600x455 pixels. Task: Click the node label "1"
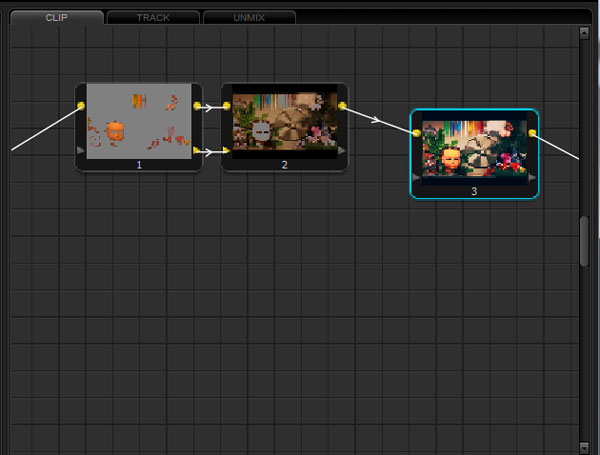tap(139, 165)
